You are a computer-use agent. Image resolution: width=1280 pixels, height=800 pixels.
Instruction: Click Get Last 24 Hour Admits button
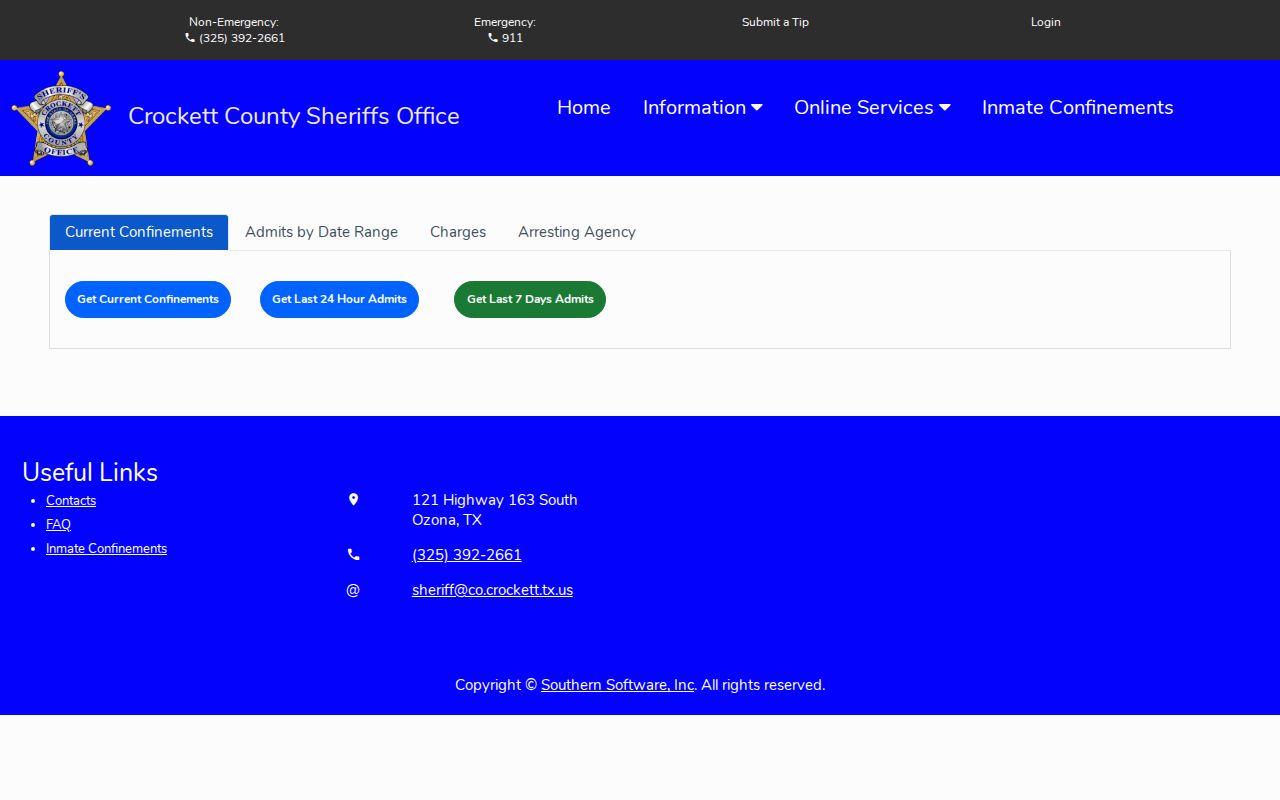[x=339, y=299]
